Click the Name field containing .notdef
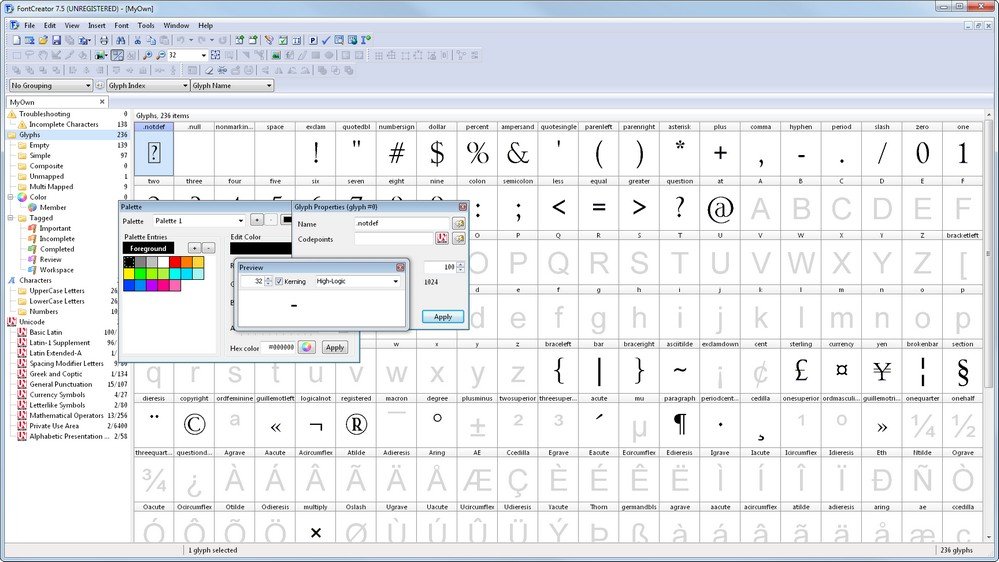 click(402, 223)
